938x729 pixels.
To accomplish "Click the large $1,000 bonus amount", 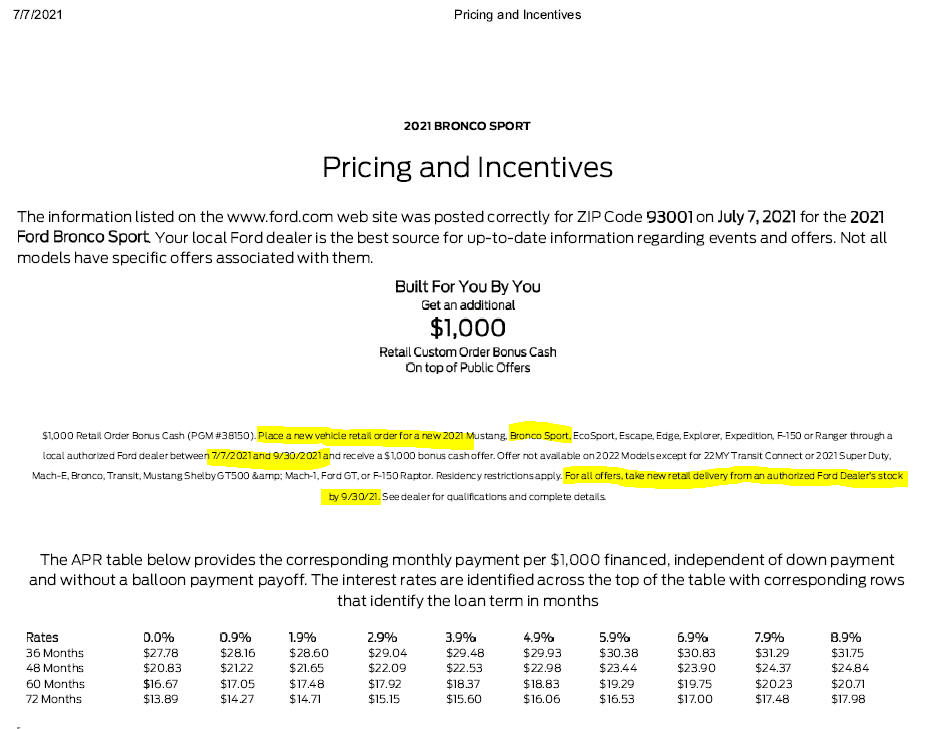I will point(468,327).
